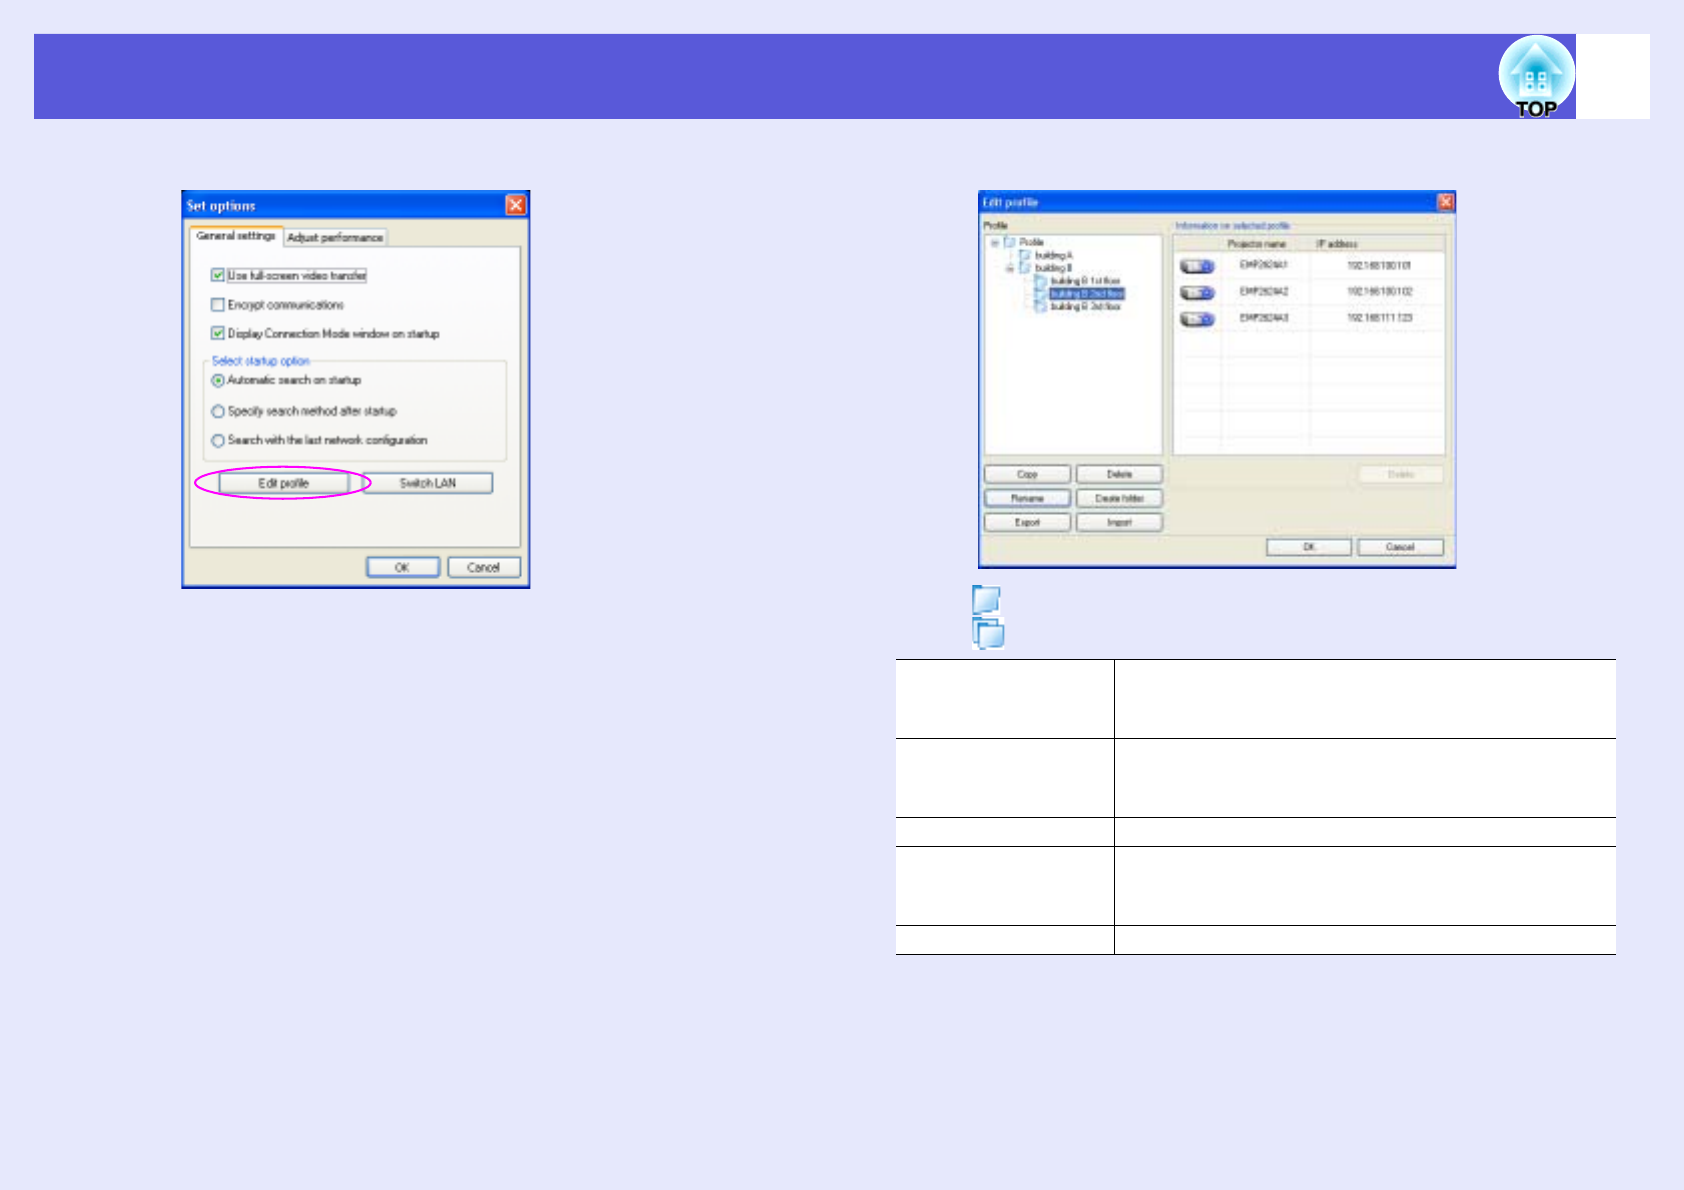
Task: Disable Use full-screen video transfer checkbox
Action: click(x=217, y=275)
